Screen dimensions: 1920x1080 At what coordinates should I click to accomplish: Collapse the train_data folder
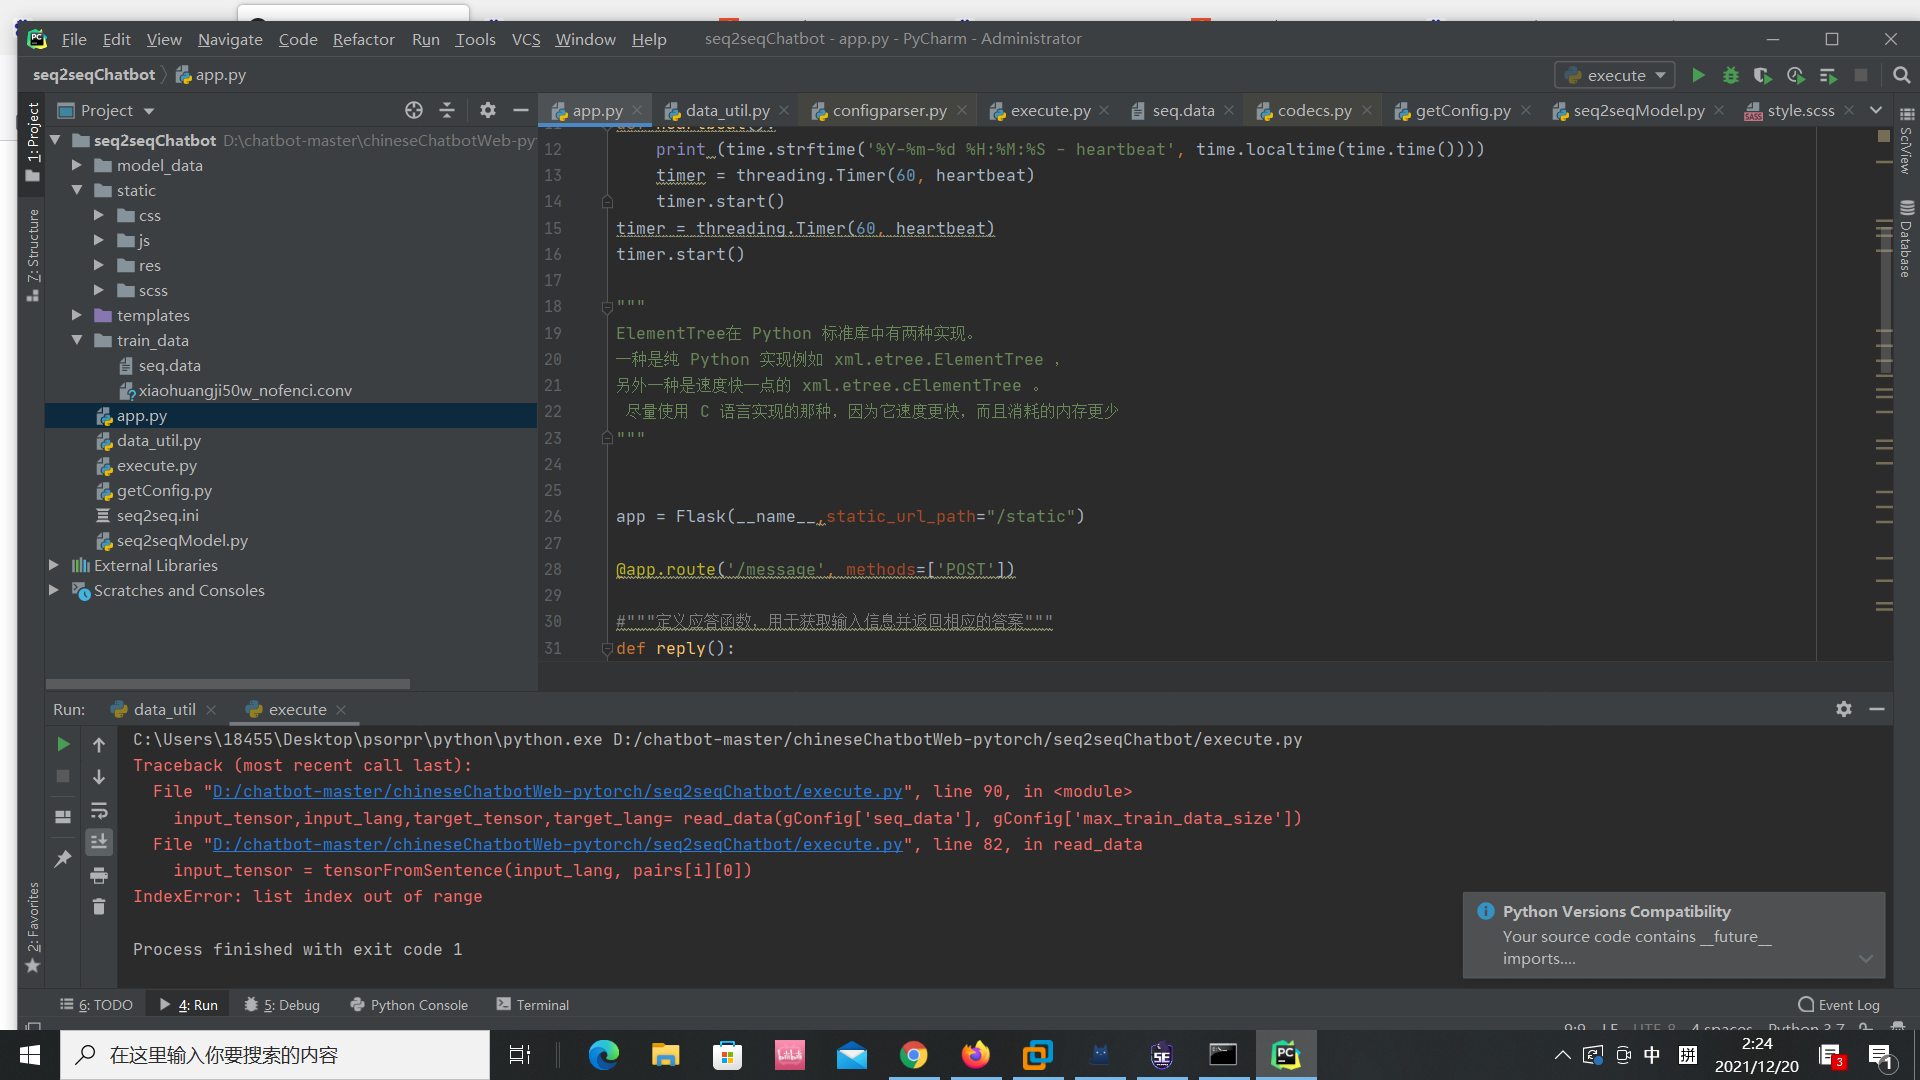coord(77,340)
